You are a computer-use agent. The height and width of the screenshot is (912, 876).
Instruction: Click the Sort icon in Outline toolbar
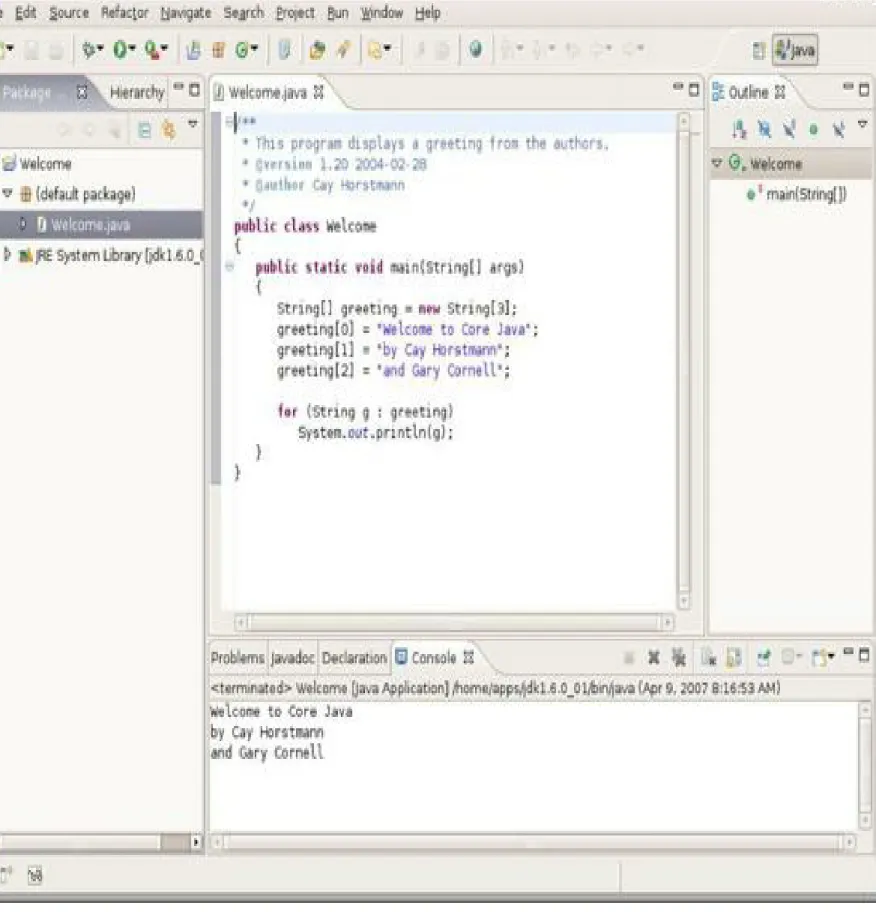coord(739,129)
